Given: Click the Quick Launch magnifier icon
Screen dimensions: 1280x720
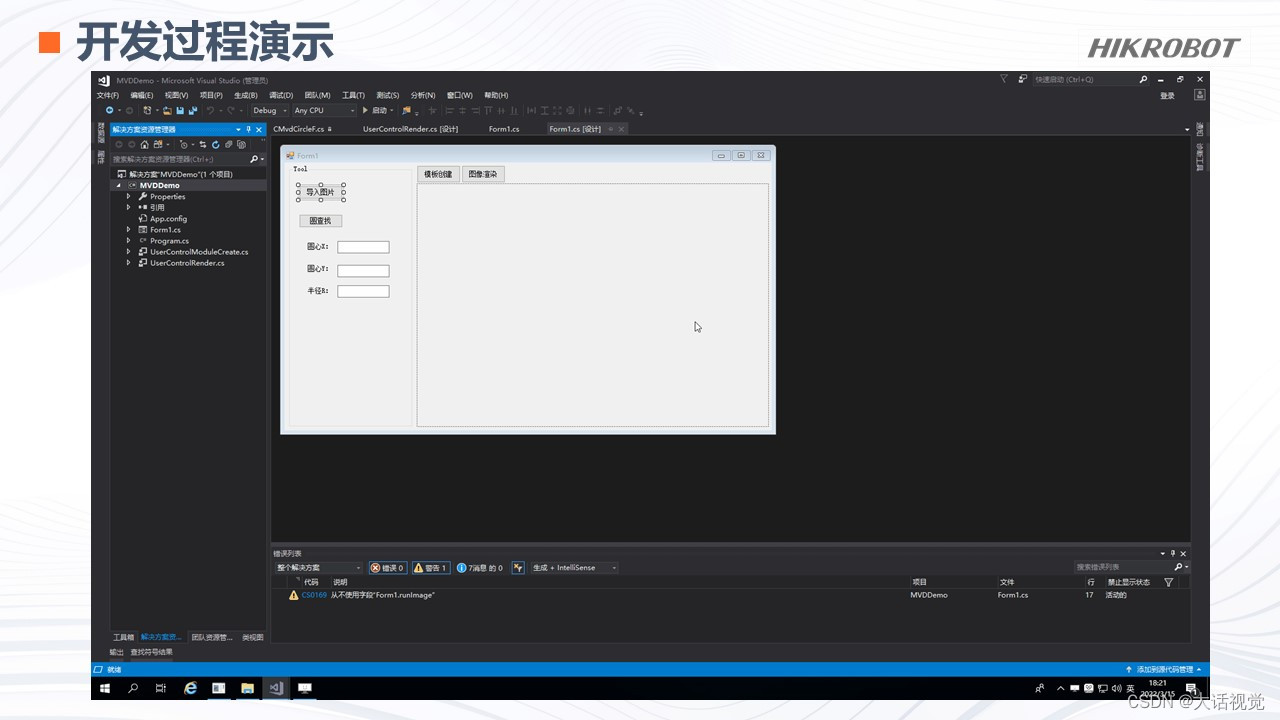Looking at the screenshot, I should click(x=1143, y=79).
